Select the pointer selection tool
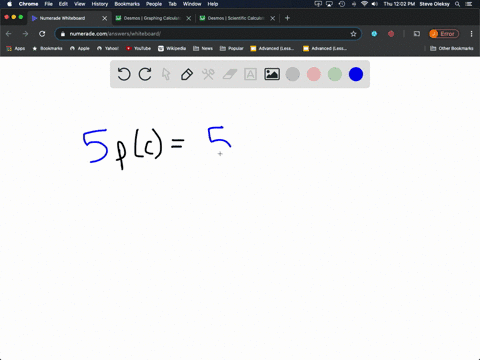480x360 pixels. tap(166, 74)
